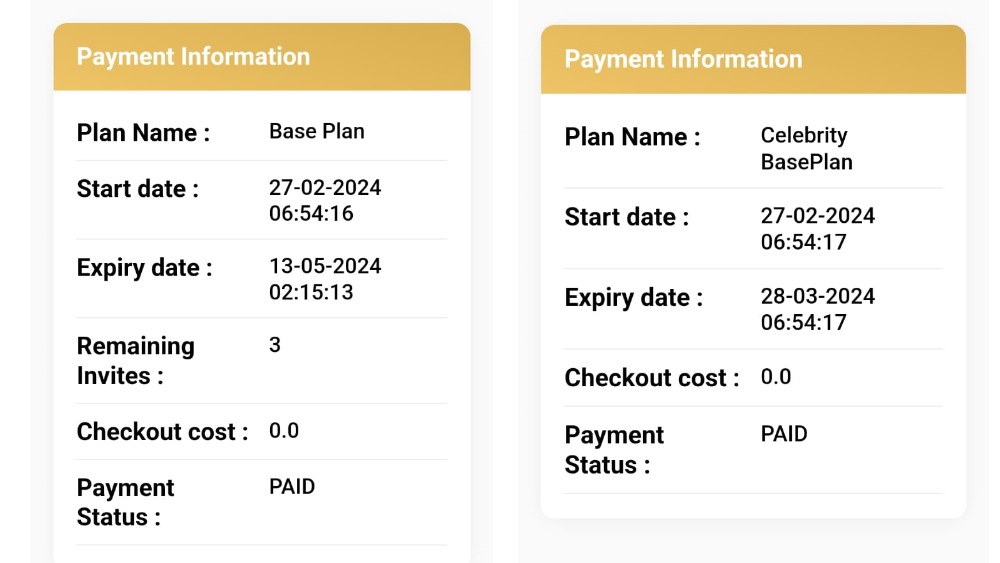The height and width of the screenshot is (563, 1000).
Task: Click PAID status in the Base Plan card
Action: click(292, 487)
